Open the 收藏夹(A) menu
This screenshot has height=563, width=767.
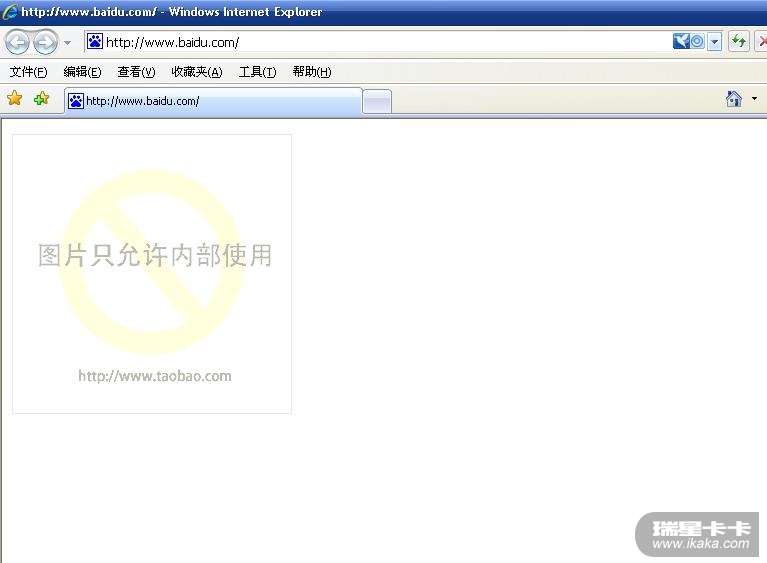click(197, 72)
